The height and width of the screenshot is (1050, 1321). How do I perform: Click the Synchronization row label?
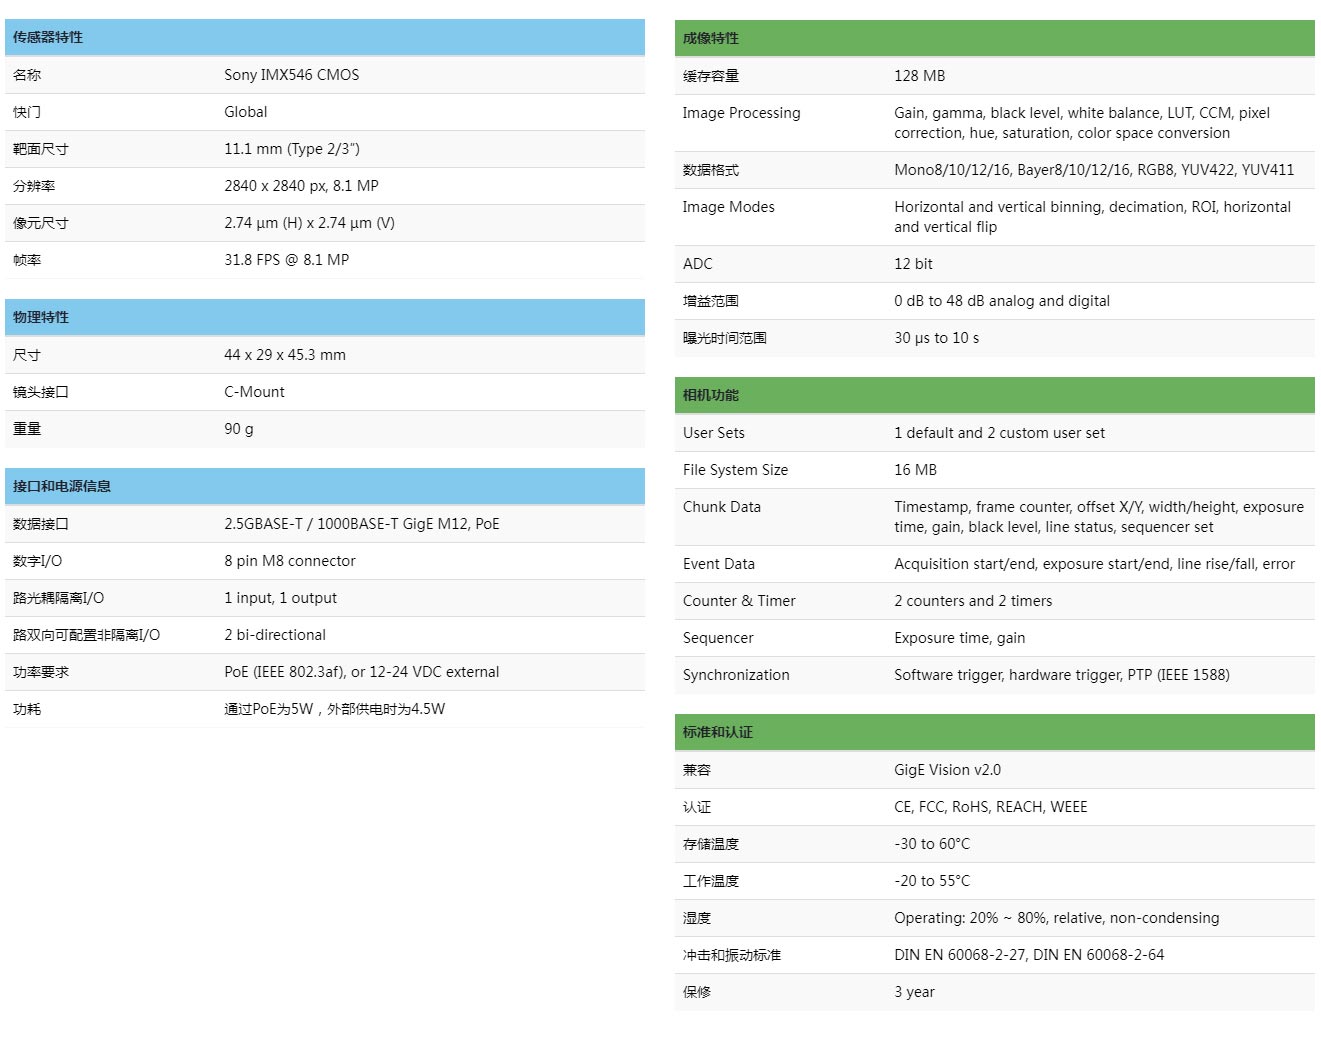(x=736, y=675)
